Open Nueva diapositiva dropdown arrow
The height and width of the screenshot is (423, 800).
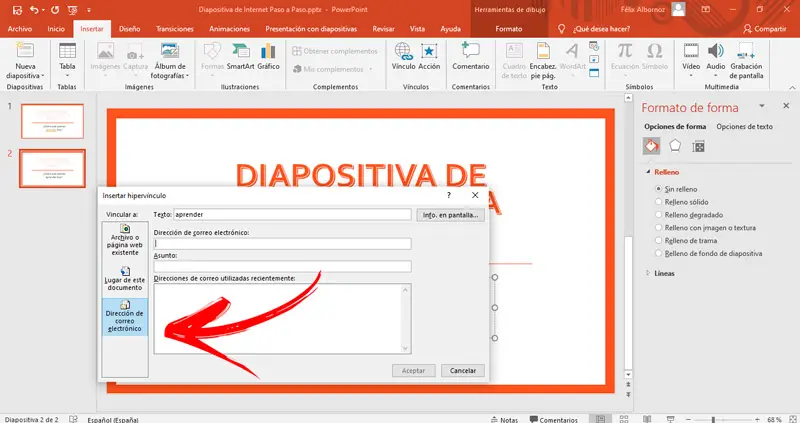click(43, 76)
